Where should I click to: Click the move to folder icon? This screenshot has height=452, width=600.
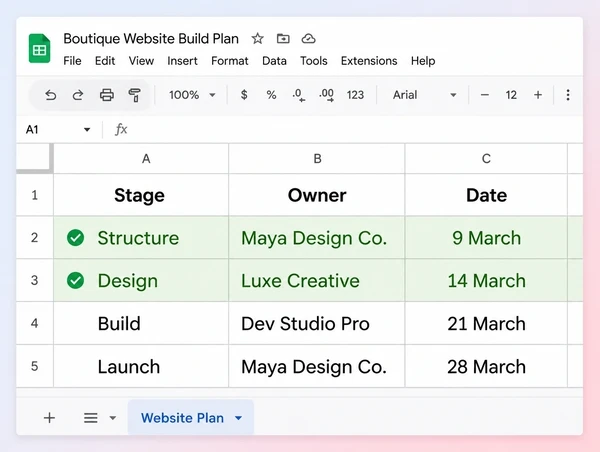pos(283,39)
